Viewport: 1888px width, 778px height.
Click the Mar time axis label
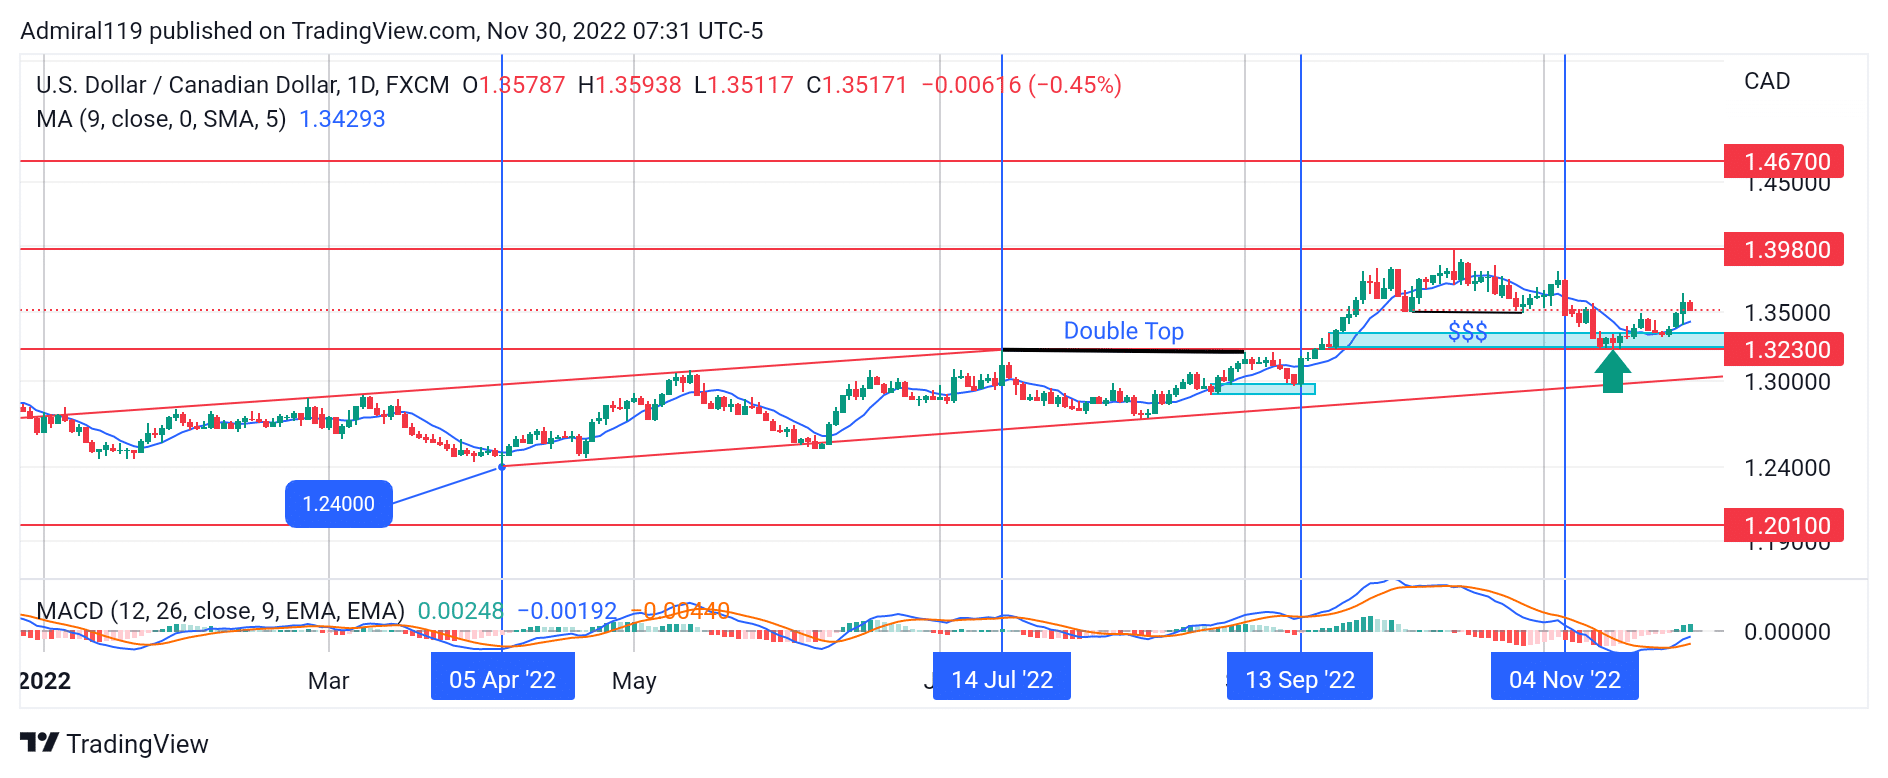[328, 681]
